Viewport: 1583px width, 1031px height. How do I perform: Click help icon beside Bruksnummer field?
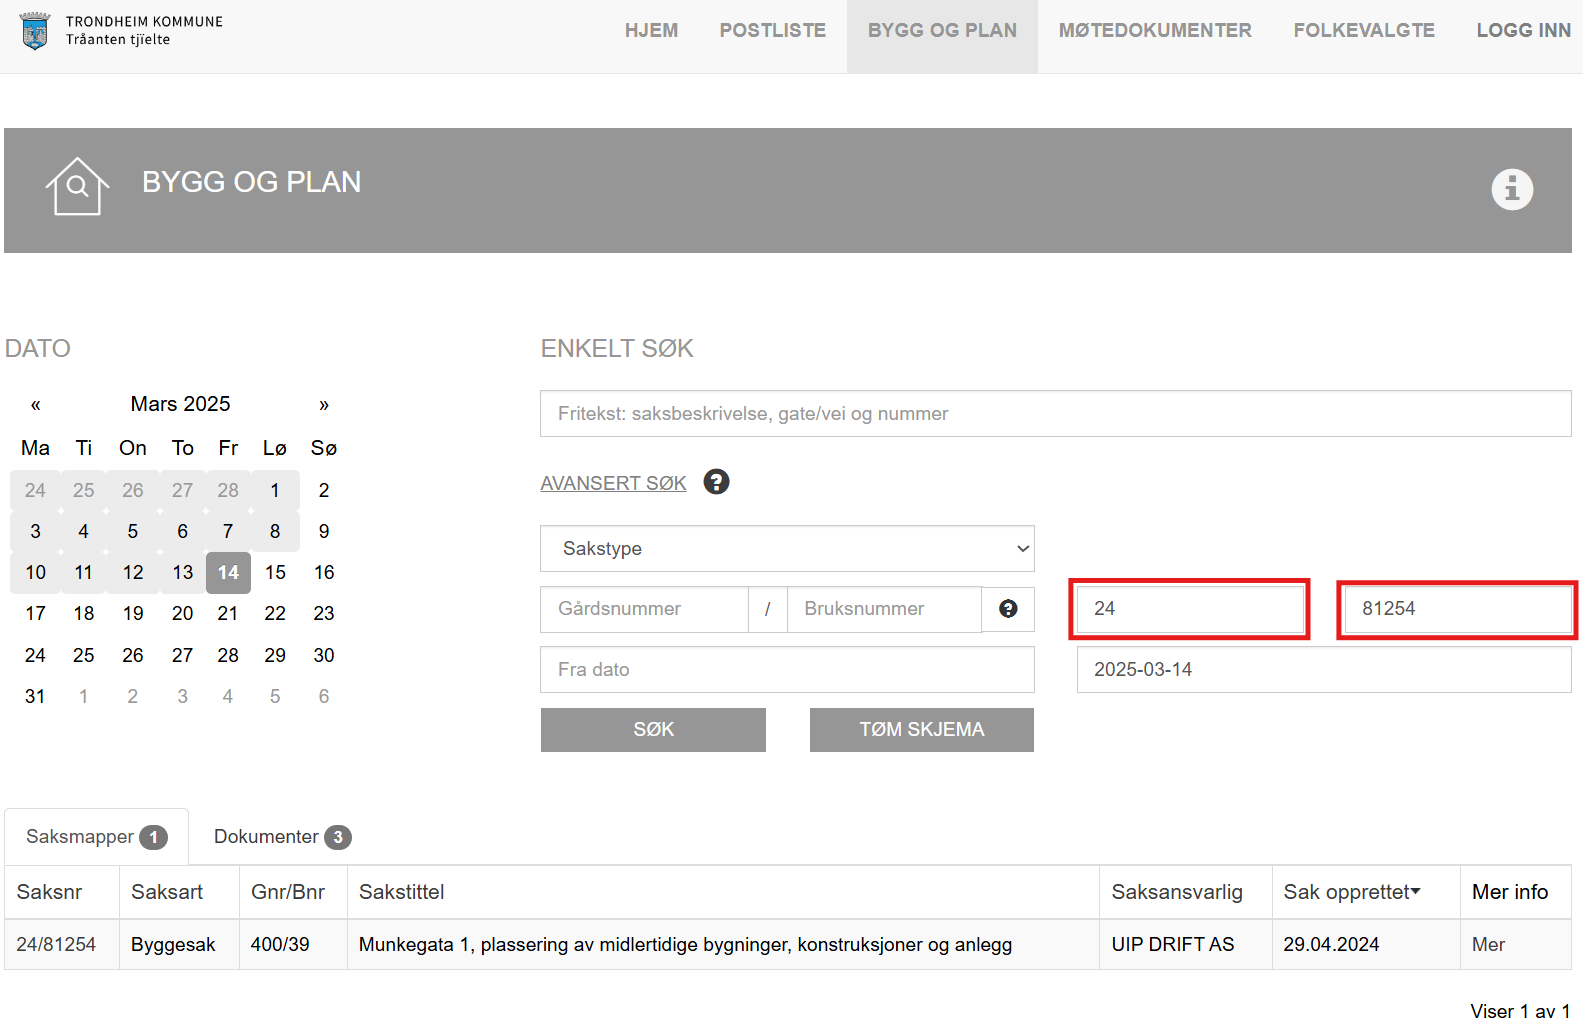coord(1008,609)
